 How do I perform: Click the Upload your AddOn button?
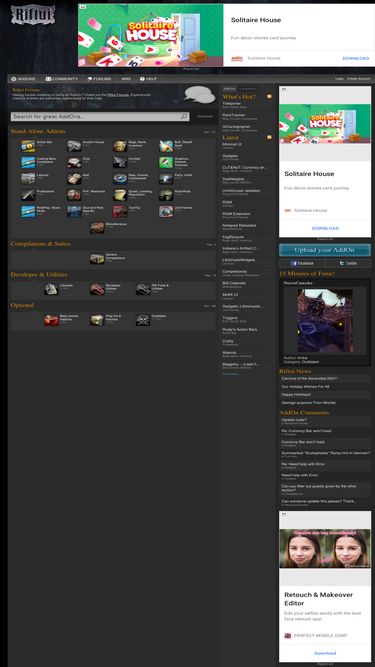(325, 250)
